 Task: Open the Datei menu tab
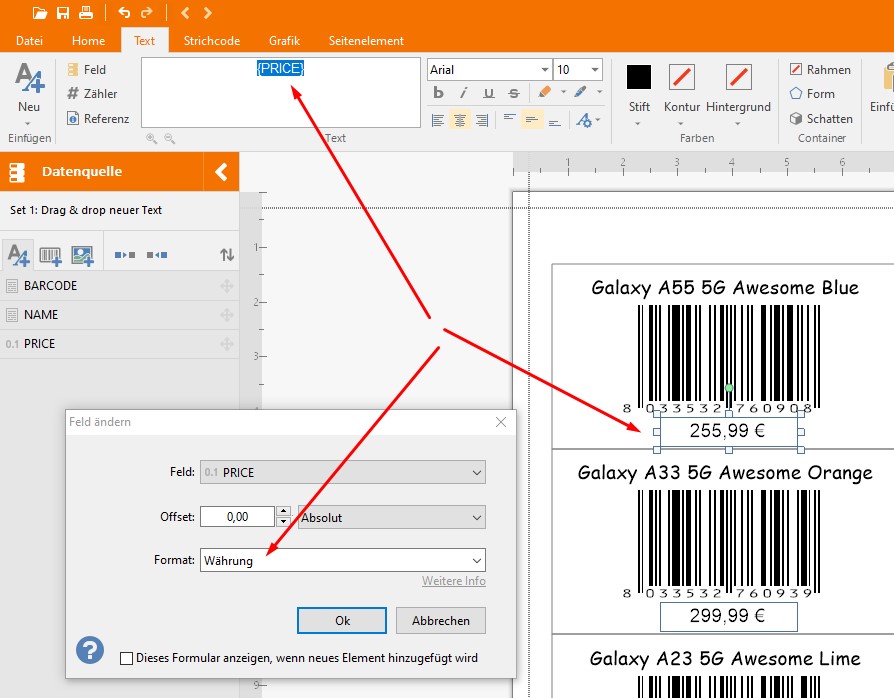(x=29, y=41)
